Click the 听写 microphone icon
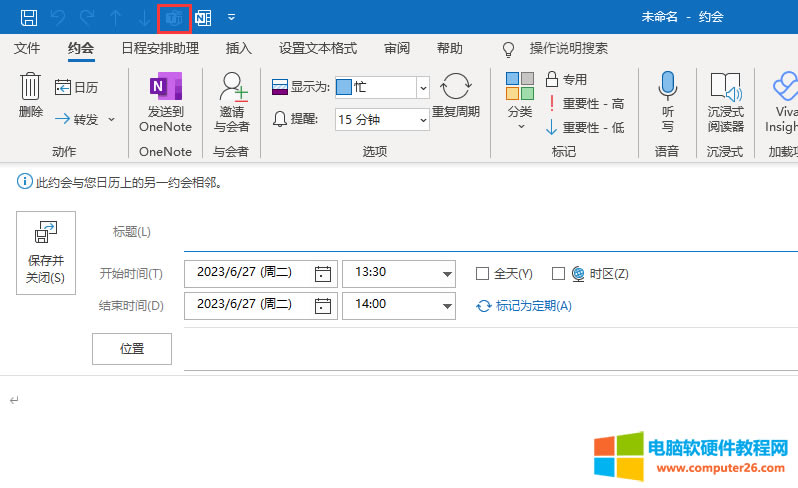 pyautogui.click(x=667, y=85)
